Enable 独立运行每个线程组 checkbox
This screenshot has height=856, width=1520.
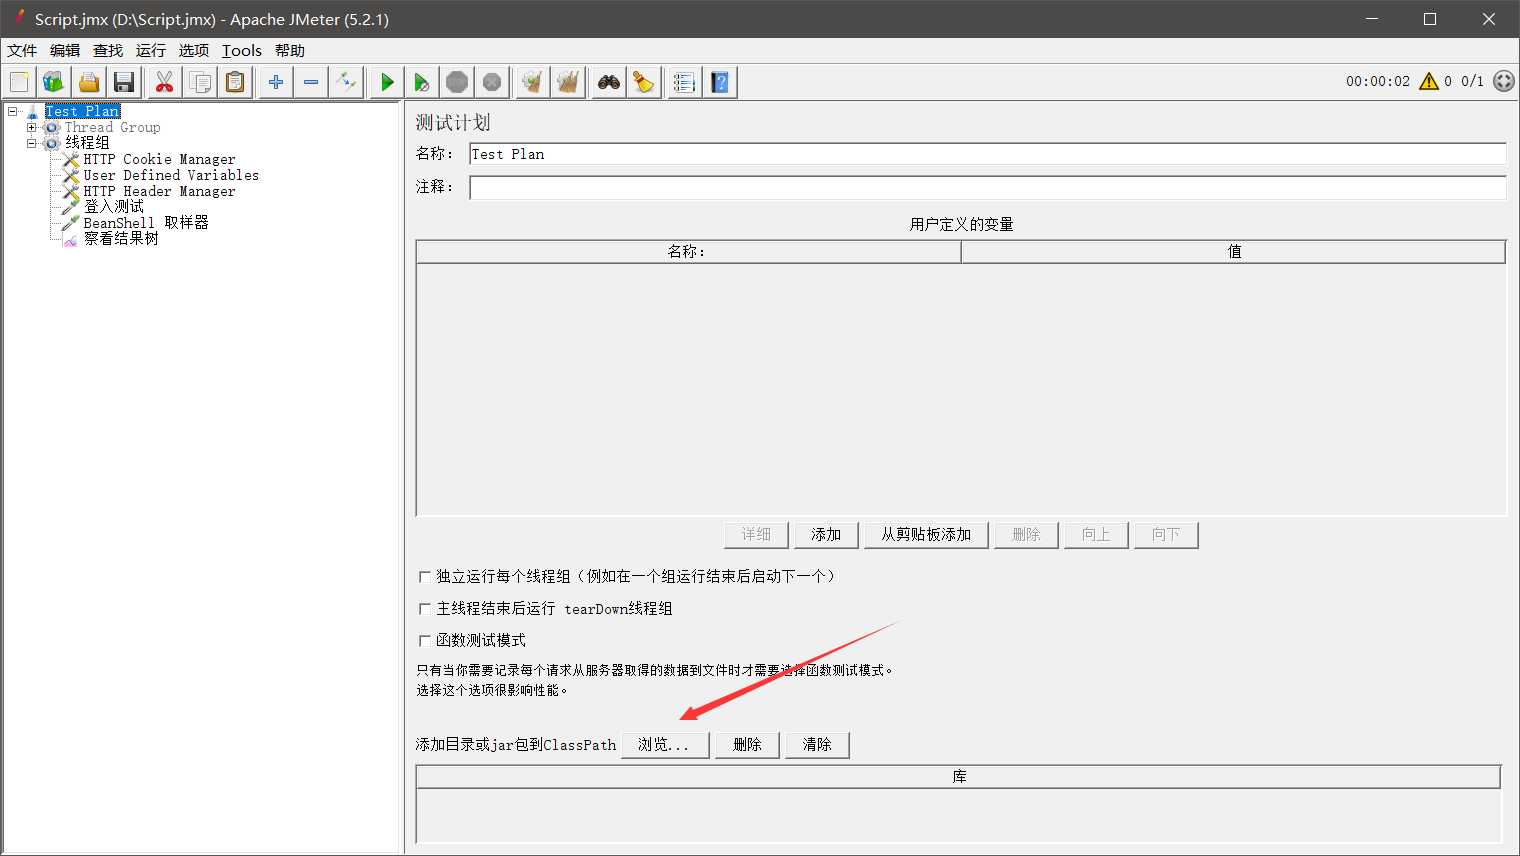pyautogui.click(x=425, y=577)
